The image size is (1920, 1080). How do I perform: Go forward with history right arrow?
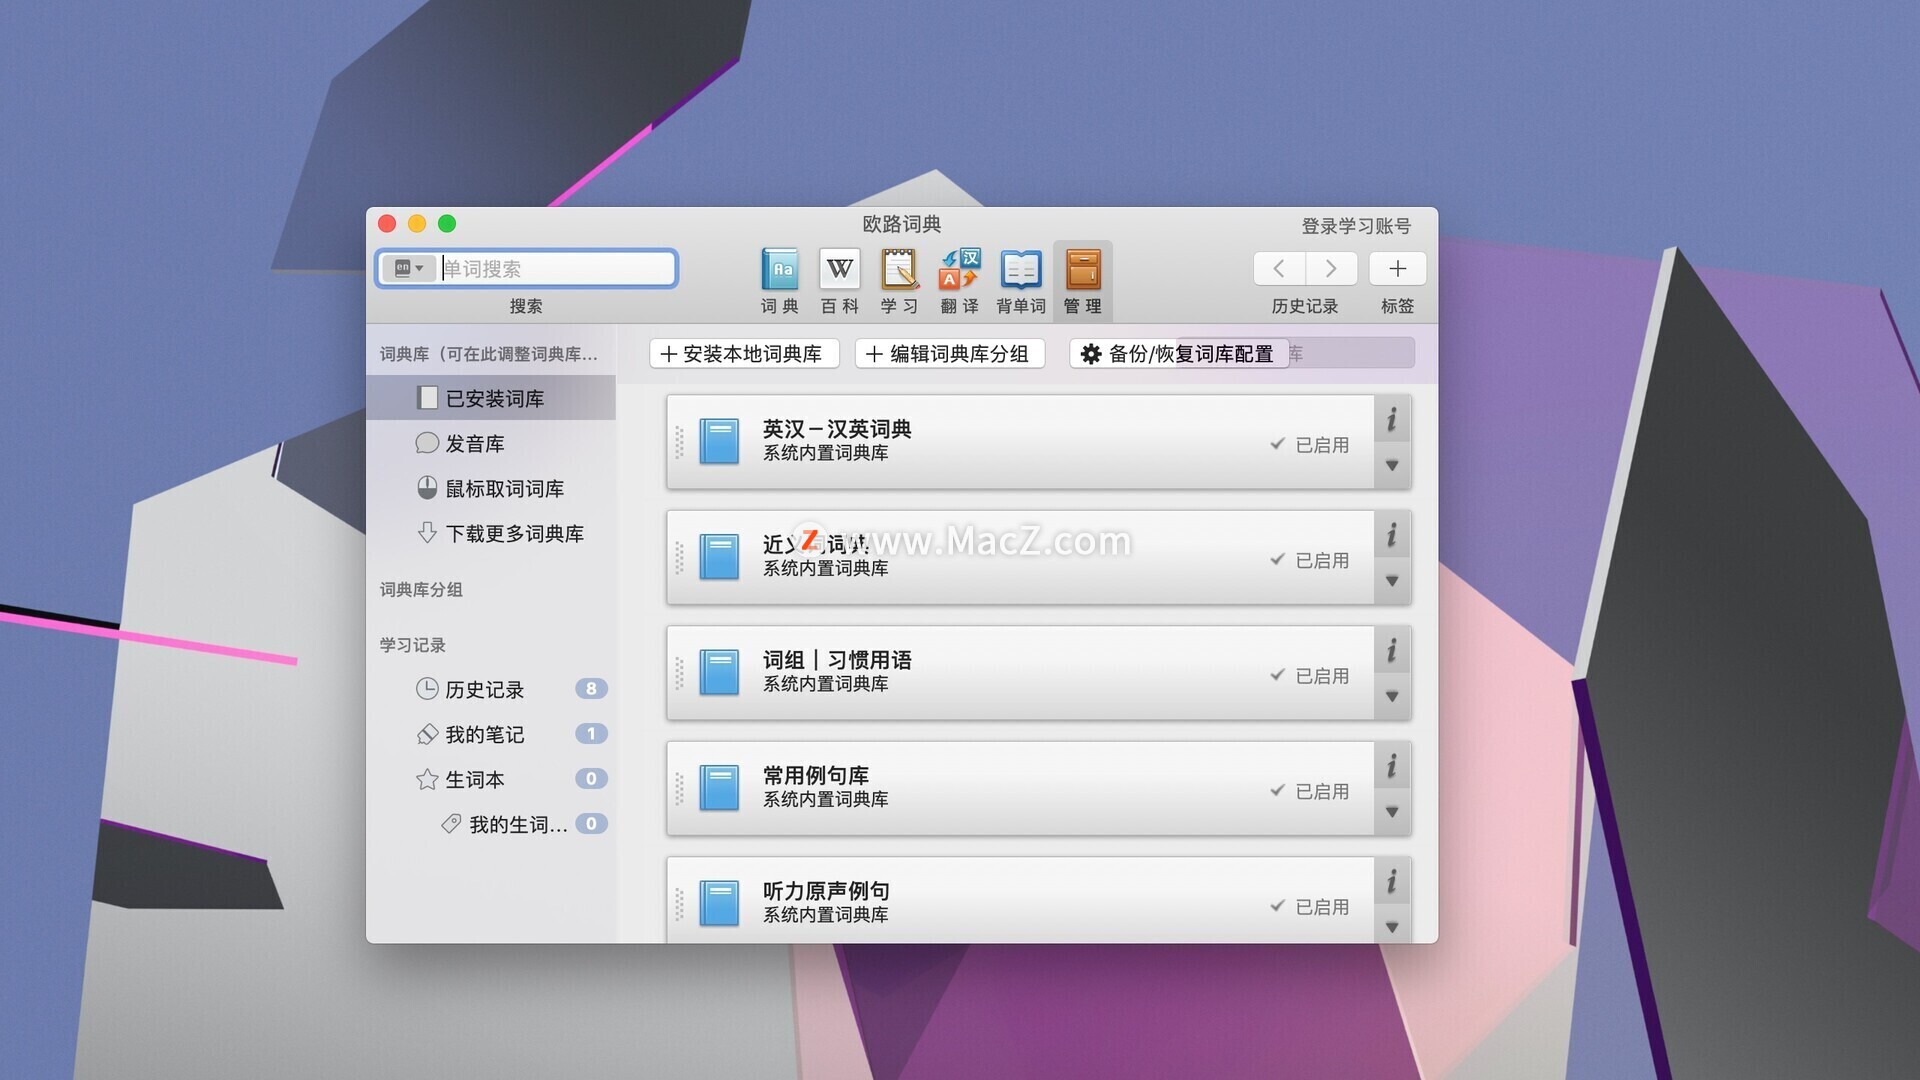(x=1331, y=268)
